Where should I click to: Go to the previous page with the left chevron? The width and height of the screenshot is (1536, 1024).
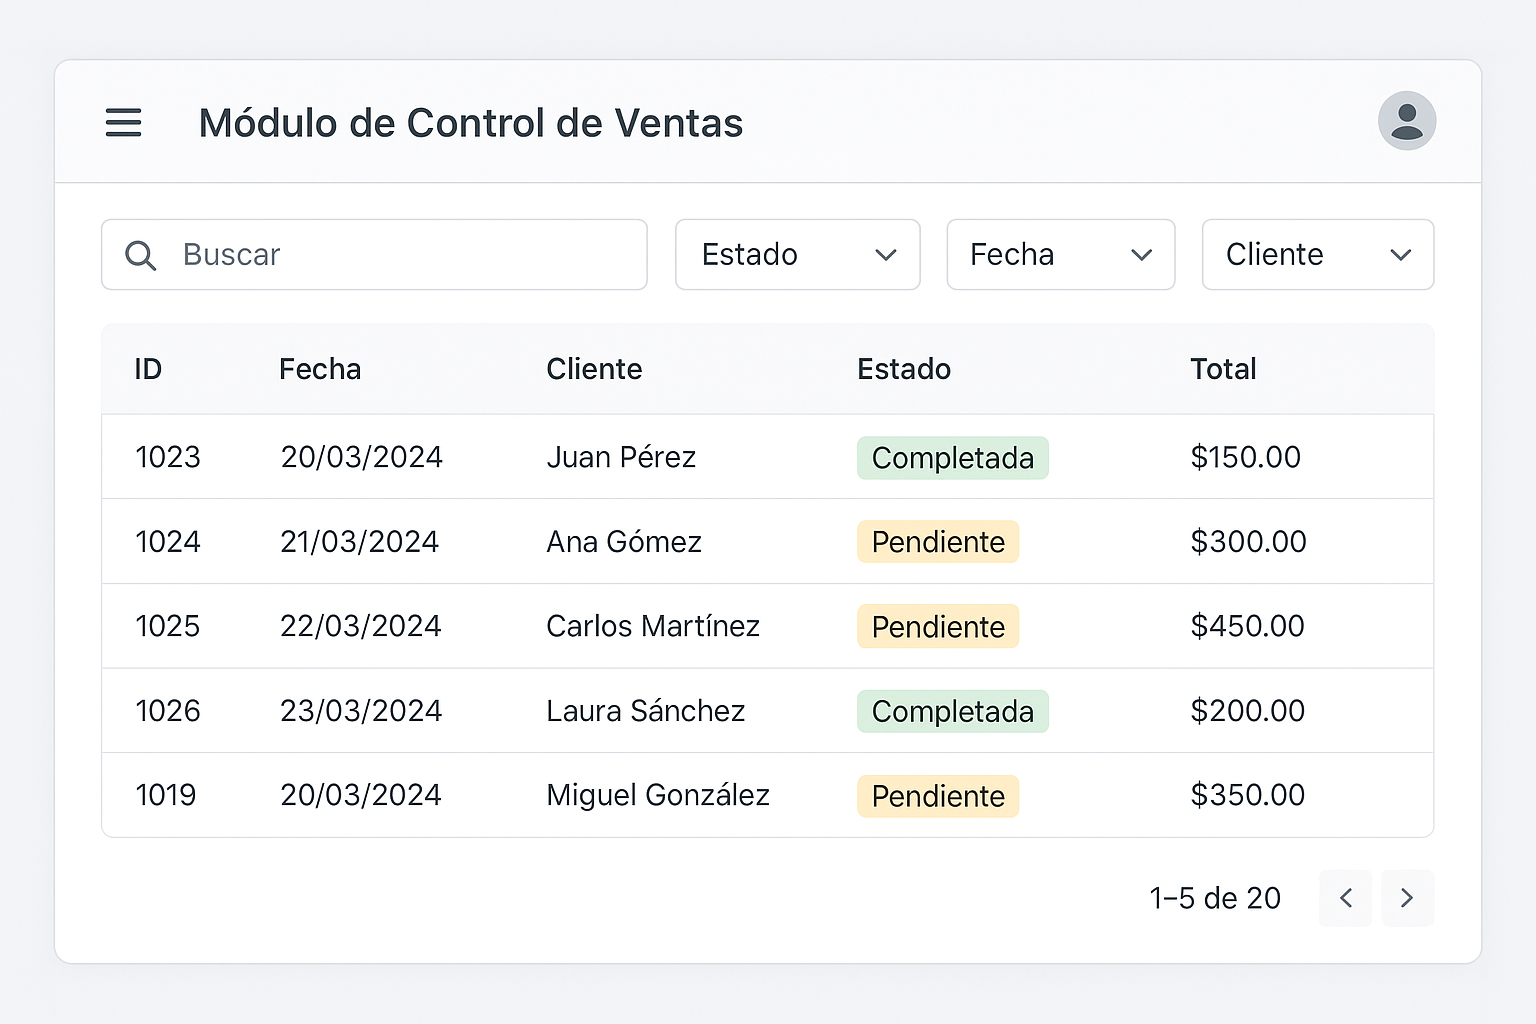tap(1345, 898)
